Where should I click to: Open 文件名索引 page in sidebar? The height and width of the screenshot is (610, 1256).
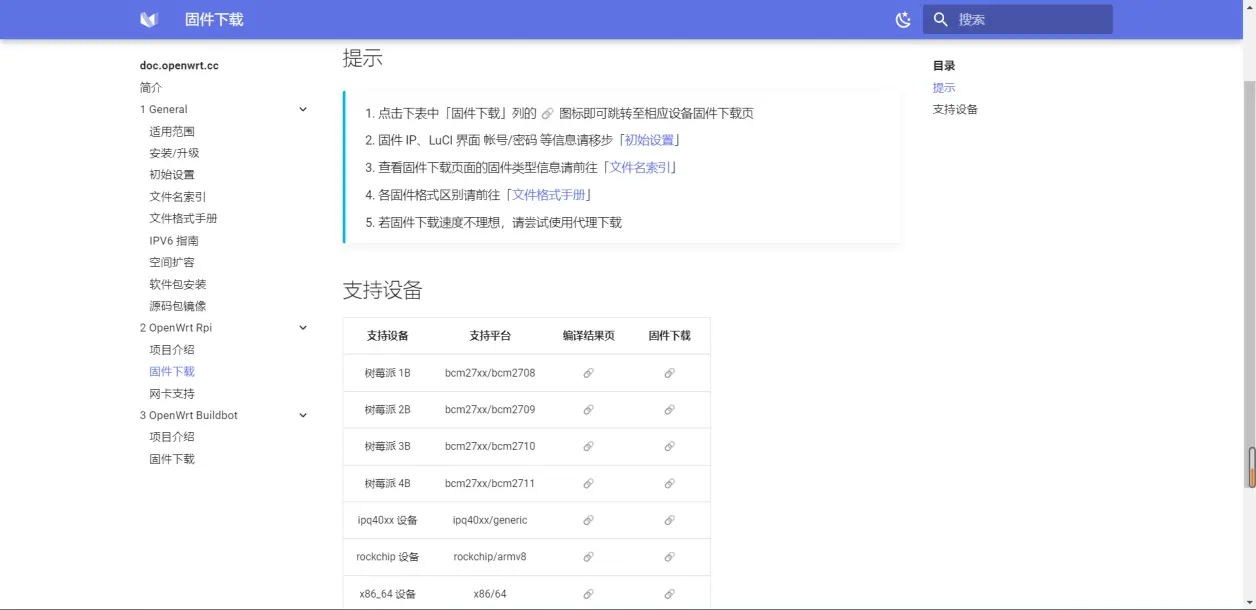point(178,197)
